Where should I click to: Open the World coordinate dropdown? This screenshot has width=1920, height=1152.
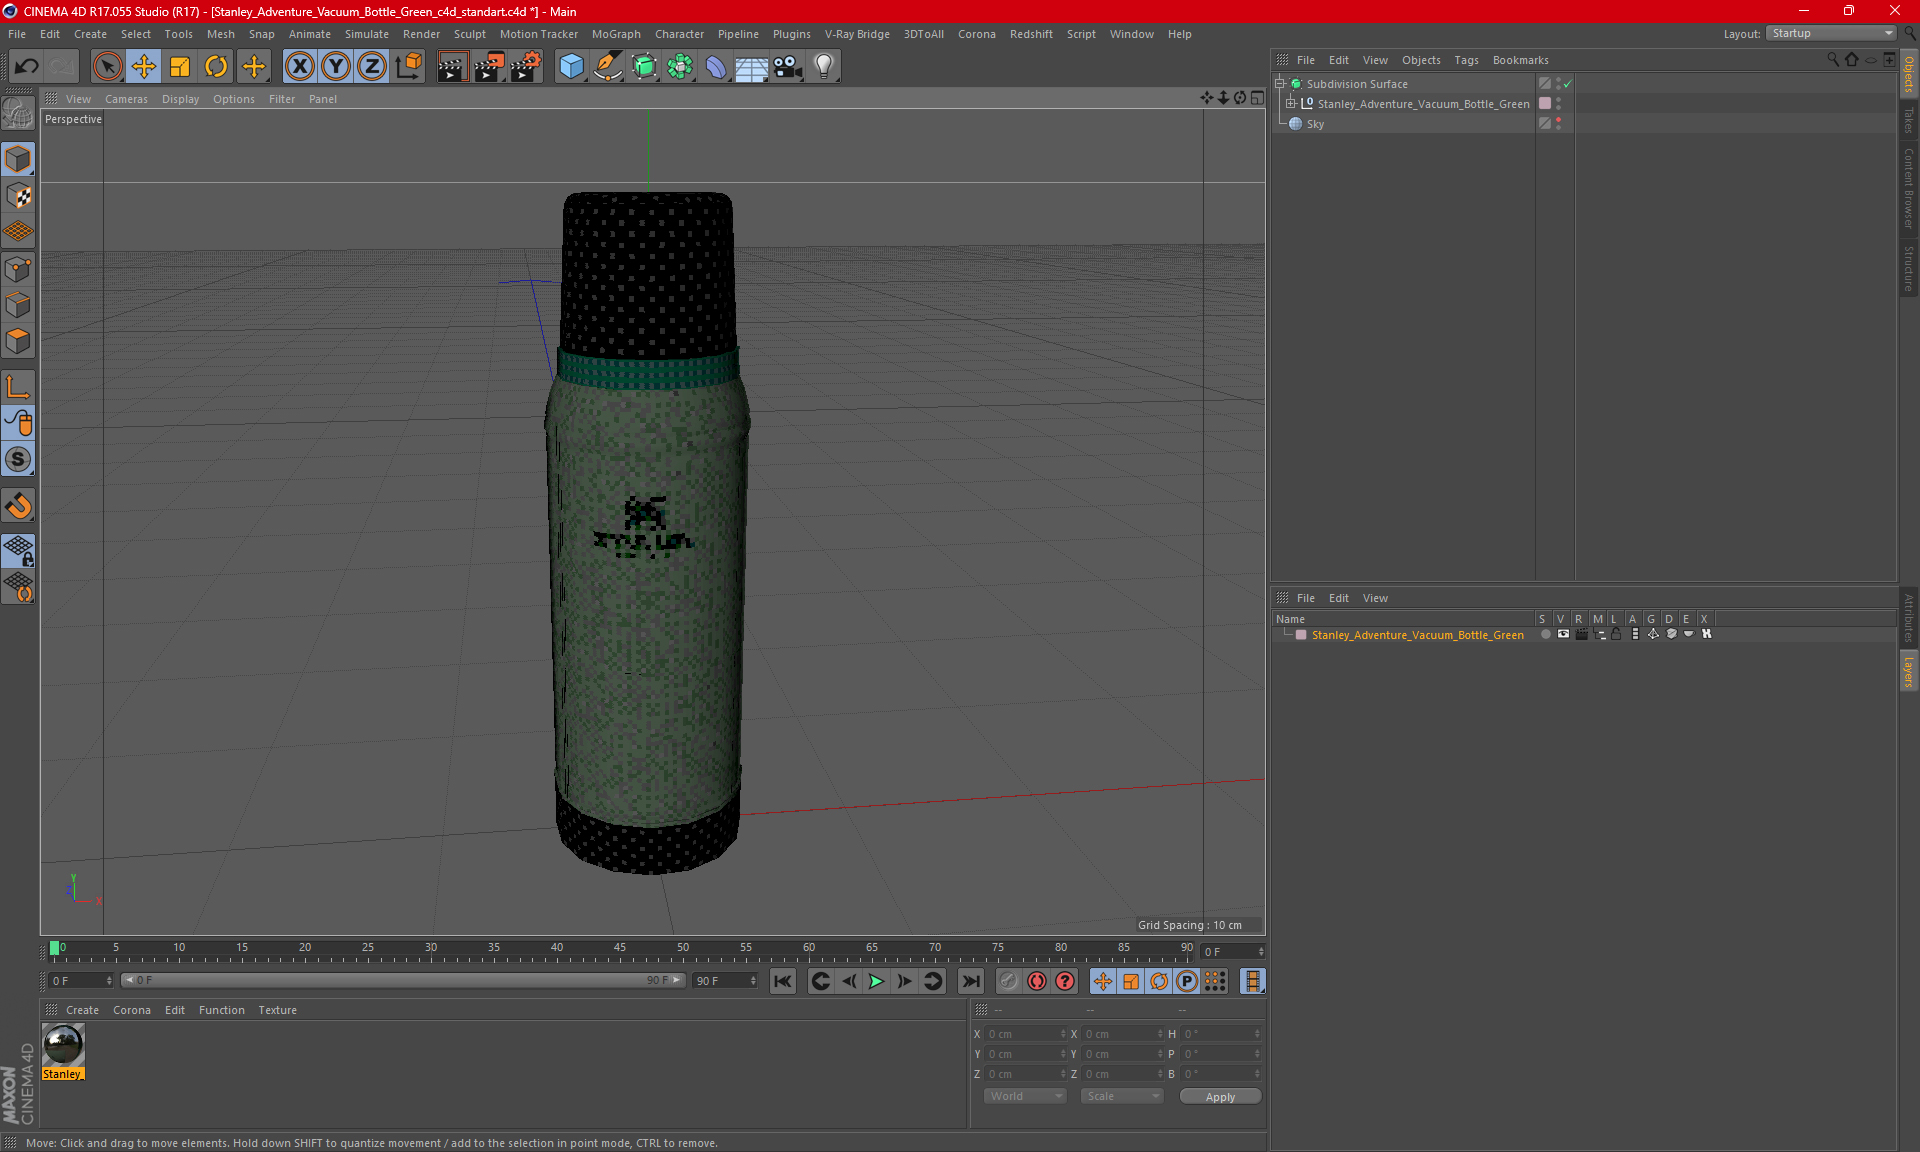(x=1025, y=1096)
